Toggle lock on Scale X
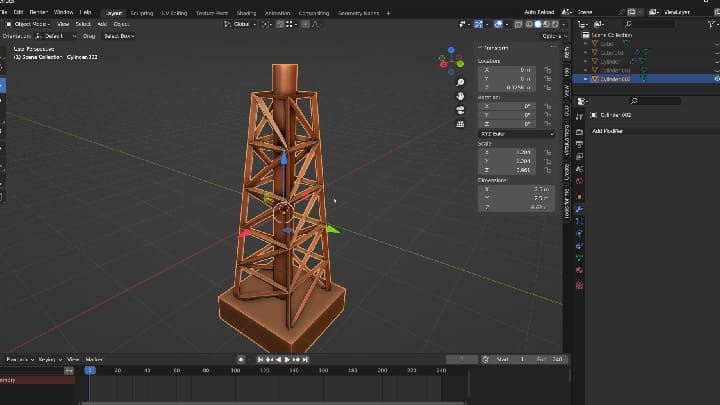 [547, 152]
